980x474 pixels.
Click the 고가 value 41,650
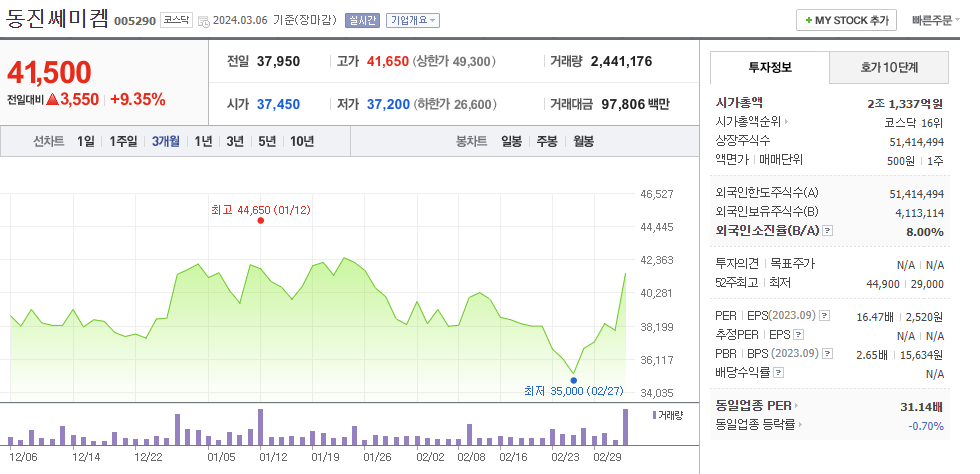(x=388, y=61)
